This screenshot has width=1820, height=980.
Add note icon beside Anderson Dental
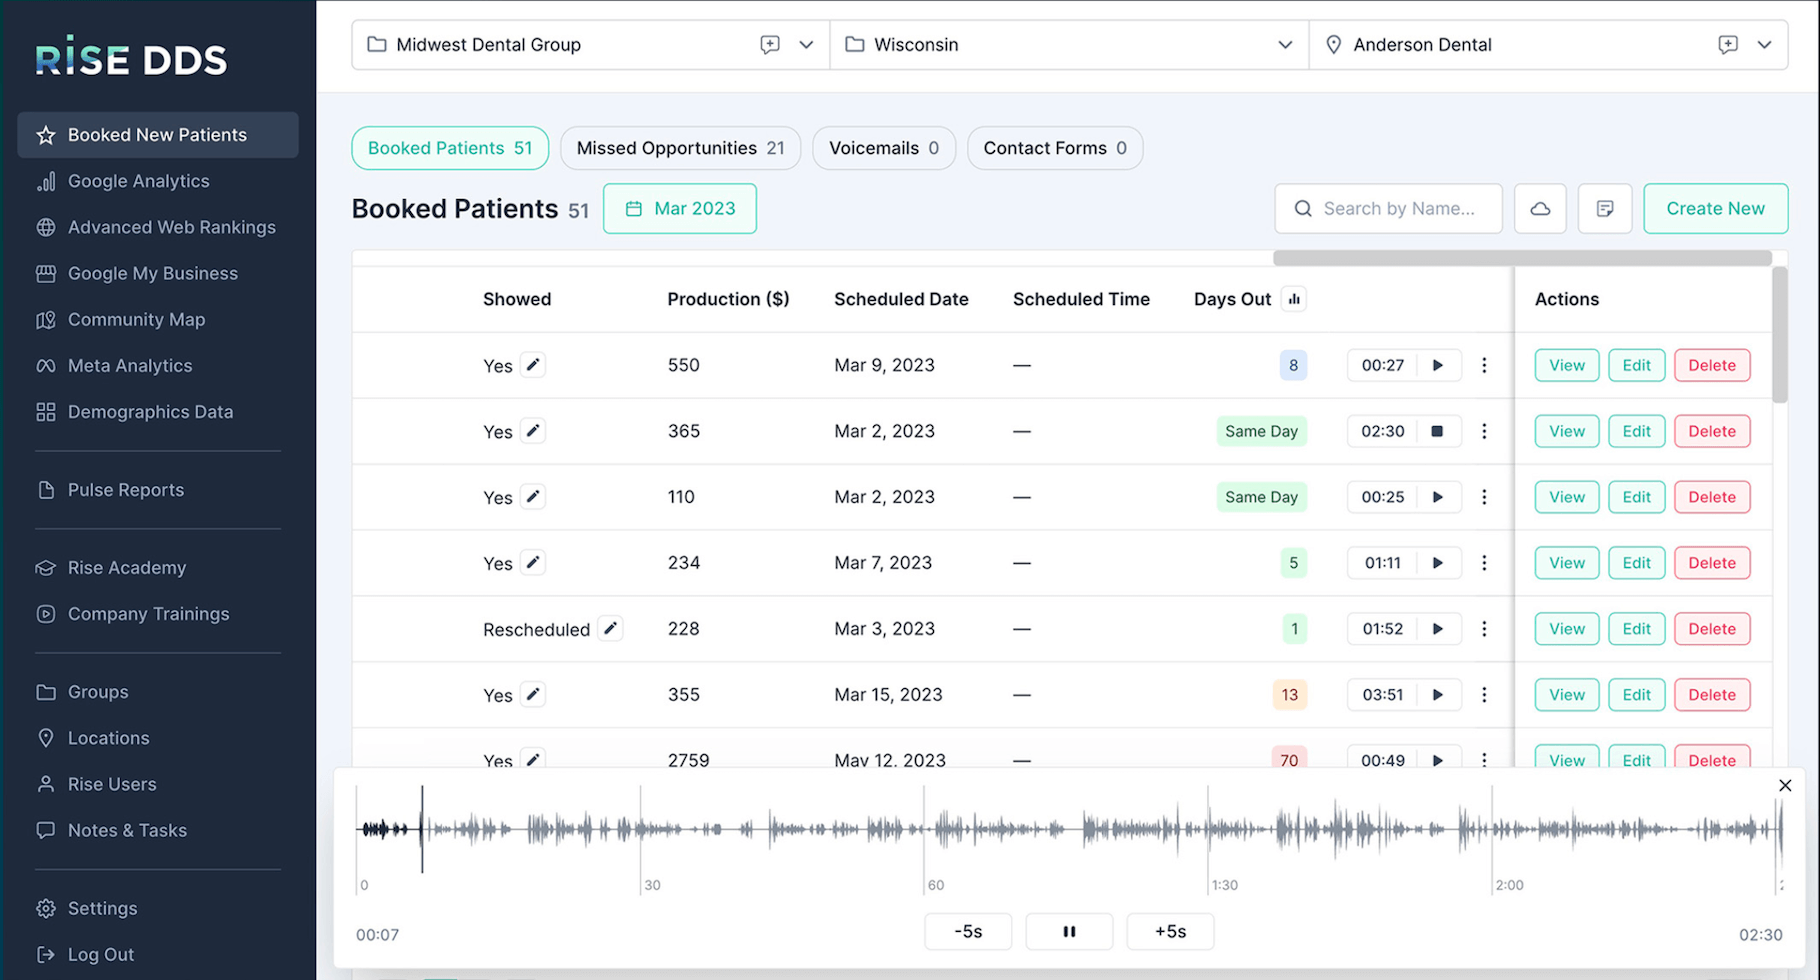[1727, 45]
